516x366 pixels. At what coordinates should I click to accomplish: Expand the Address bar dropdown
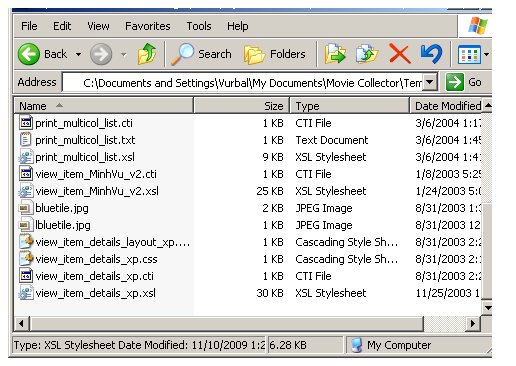[430, 82]
